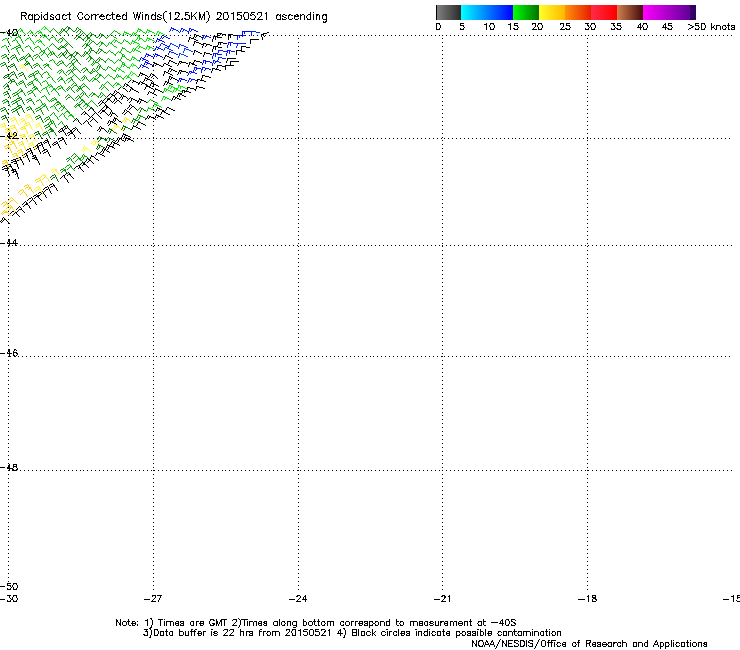The width and height of the screenshot is (740, 650).
Task: Click the '>50 knots' legend label
Action: (711, 27)
